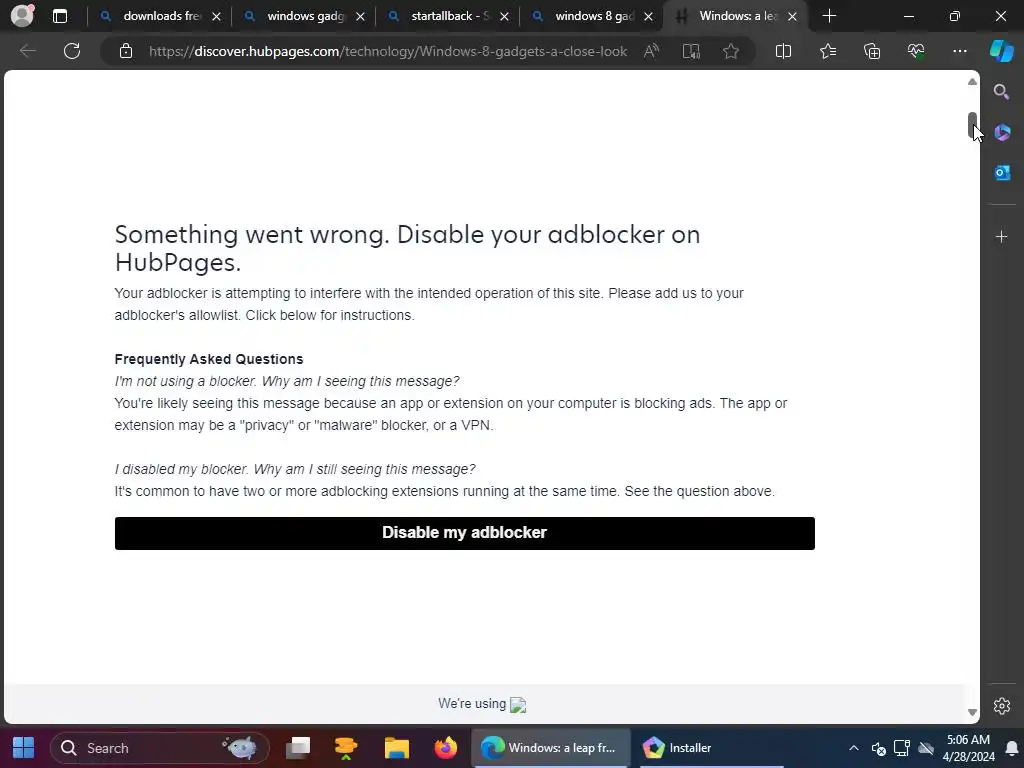Open Collections panel

click(x=872, y=51)
